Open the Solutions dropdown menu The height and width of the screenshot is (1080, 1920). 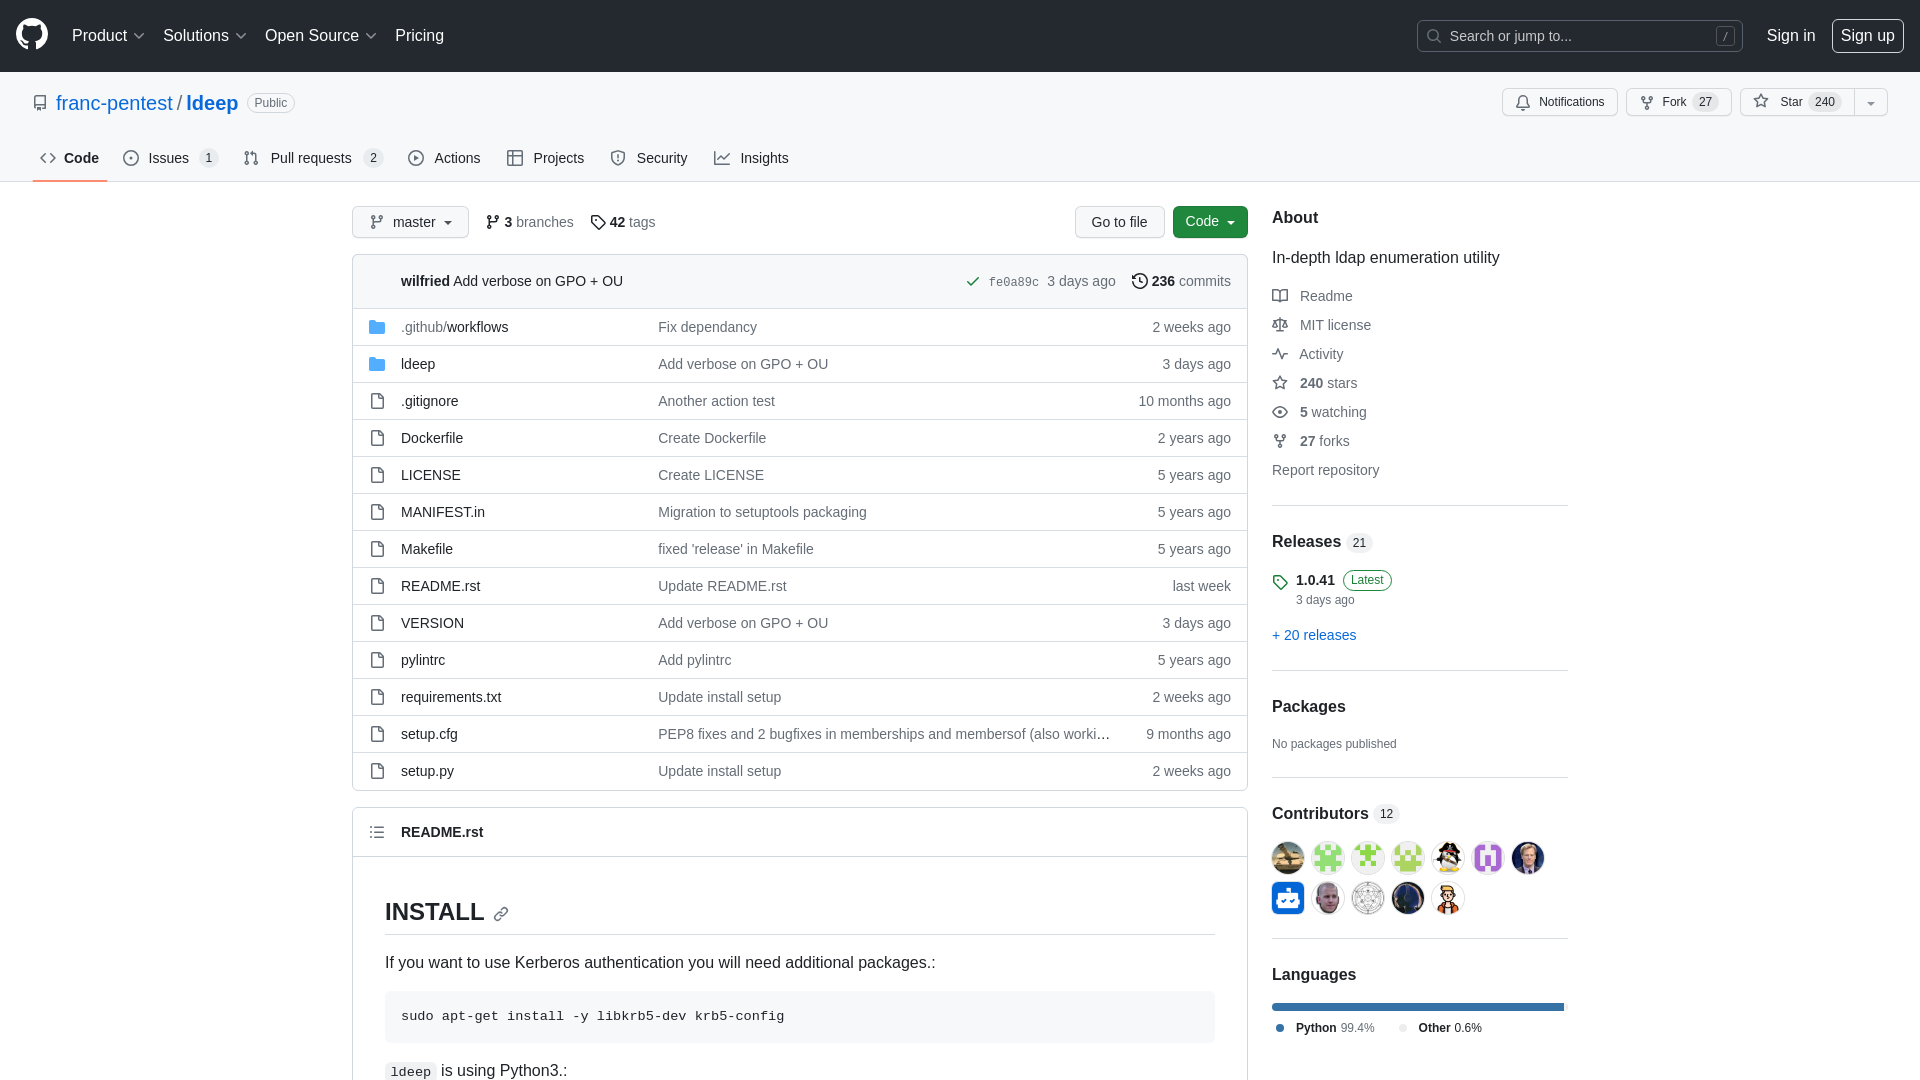click(x=205, y=36)
